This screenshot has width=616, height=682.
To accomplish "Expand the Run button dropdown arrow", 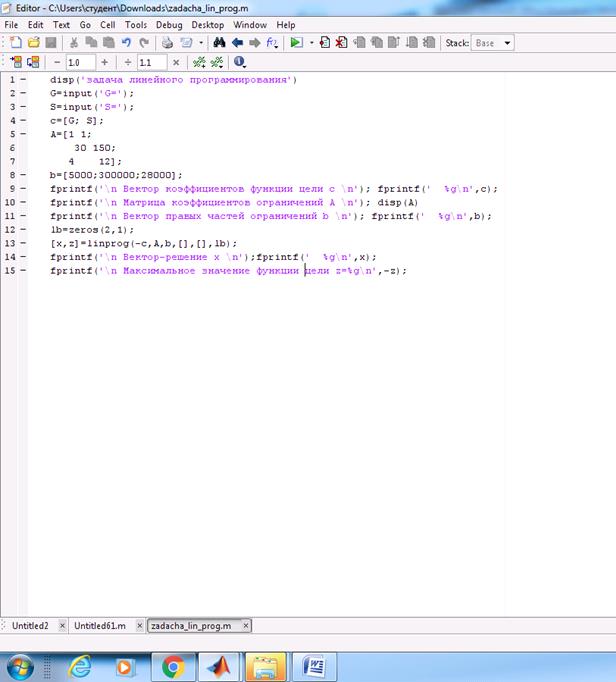I will coord(311,43).
